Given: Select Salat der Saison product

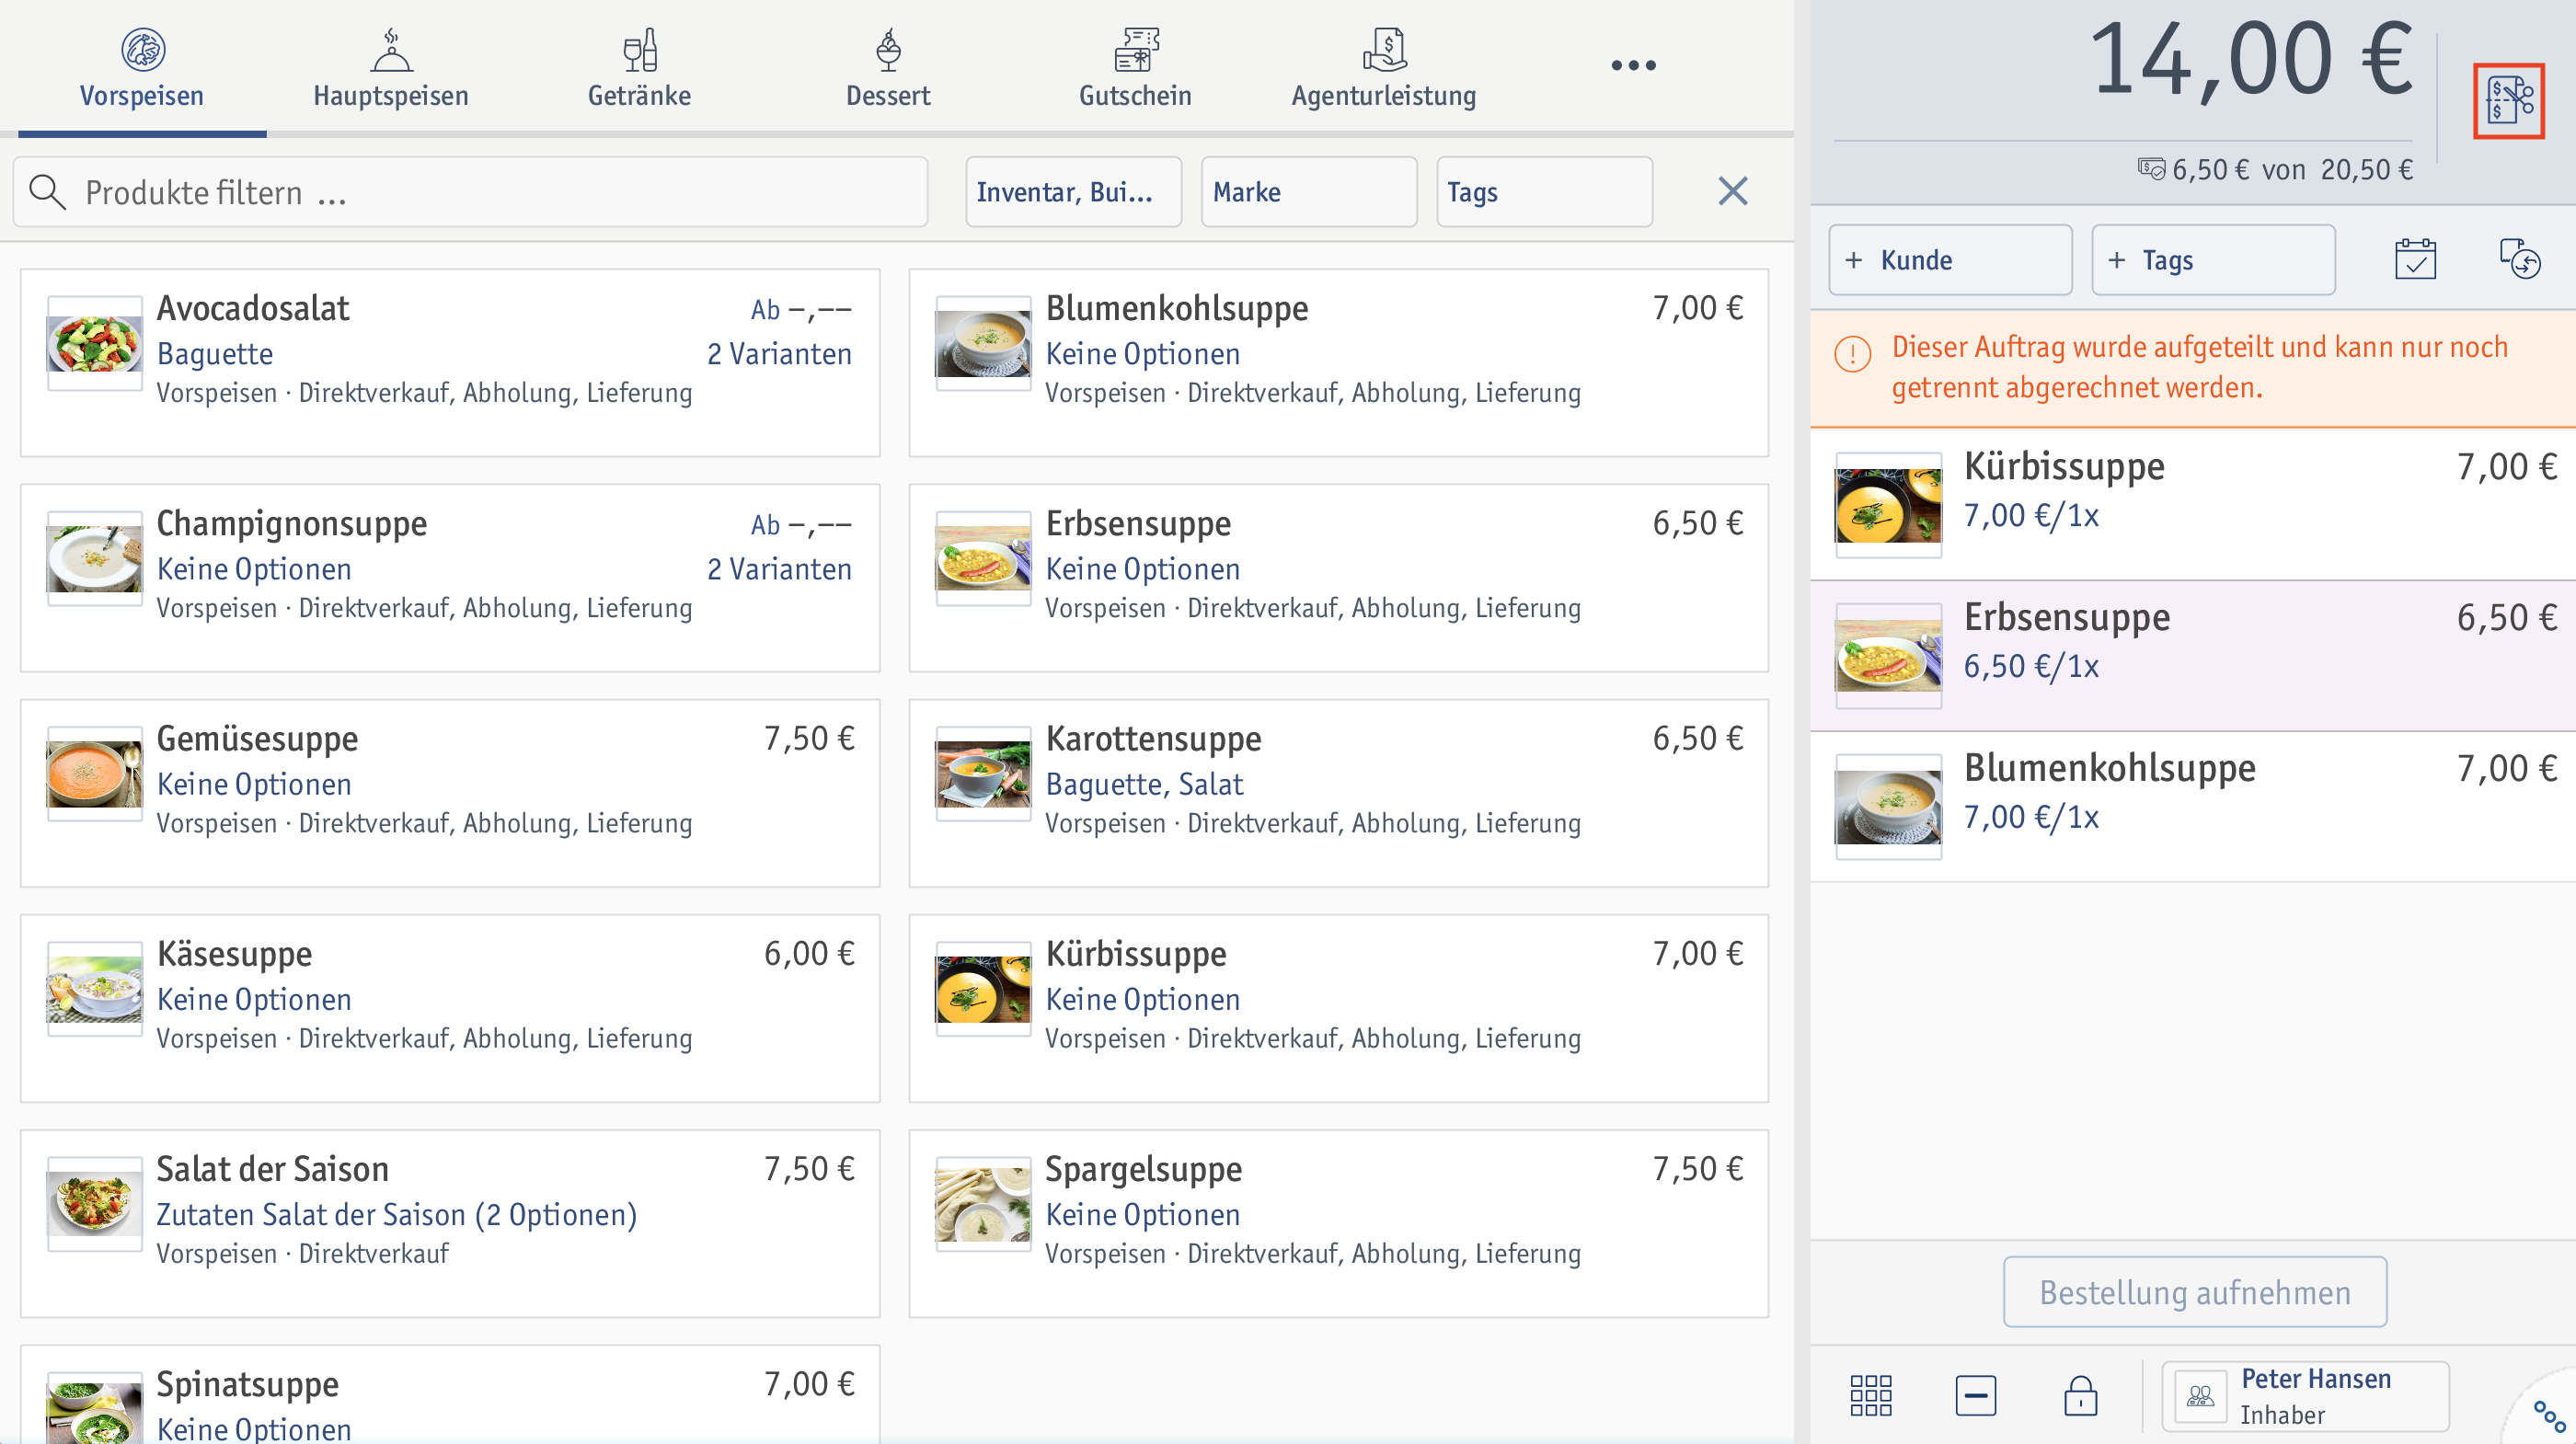Looking at the screenshot, I should pos(450,1223).
